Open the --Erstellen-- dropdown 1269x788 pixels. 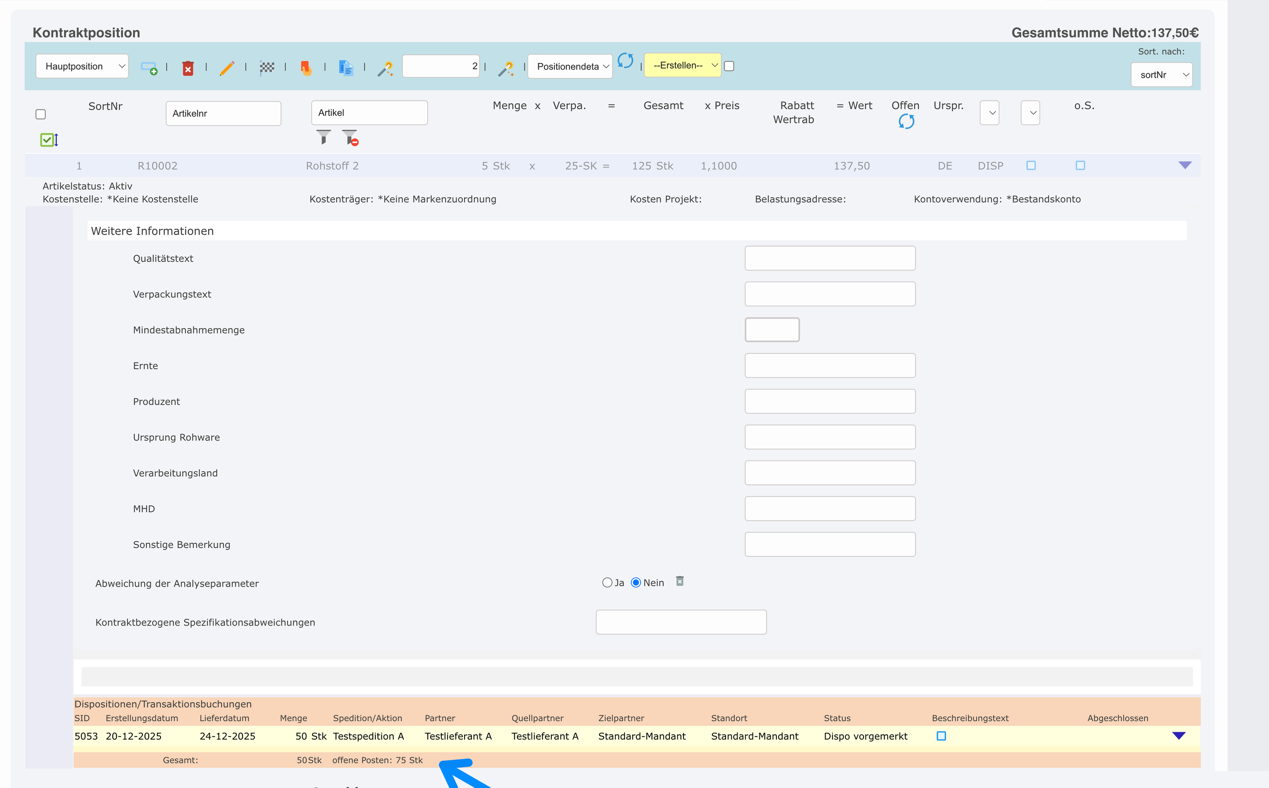coord(682,65)
